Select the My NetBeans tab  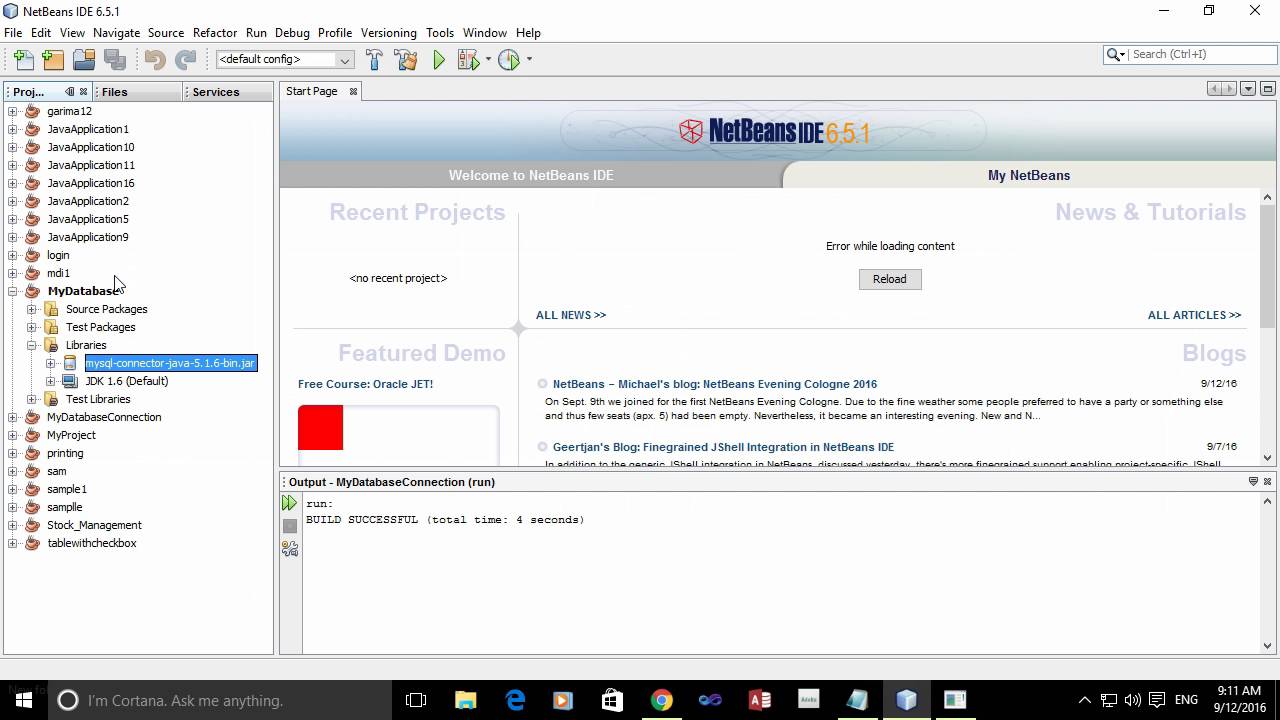[1029, 175]
